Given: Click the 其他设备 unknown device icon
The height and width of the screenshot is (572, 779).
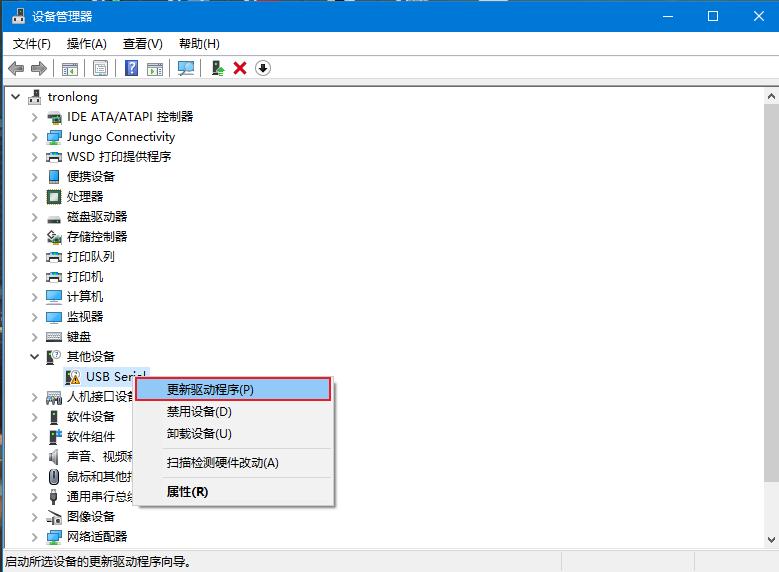Looking at the screenshot, I should coord(54,357).
